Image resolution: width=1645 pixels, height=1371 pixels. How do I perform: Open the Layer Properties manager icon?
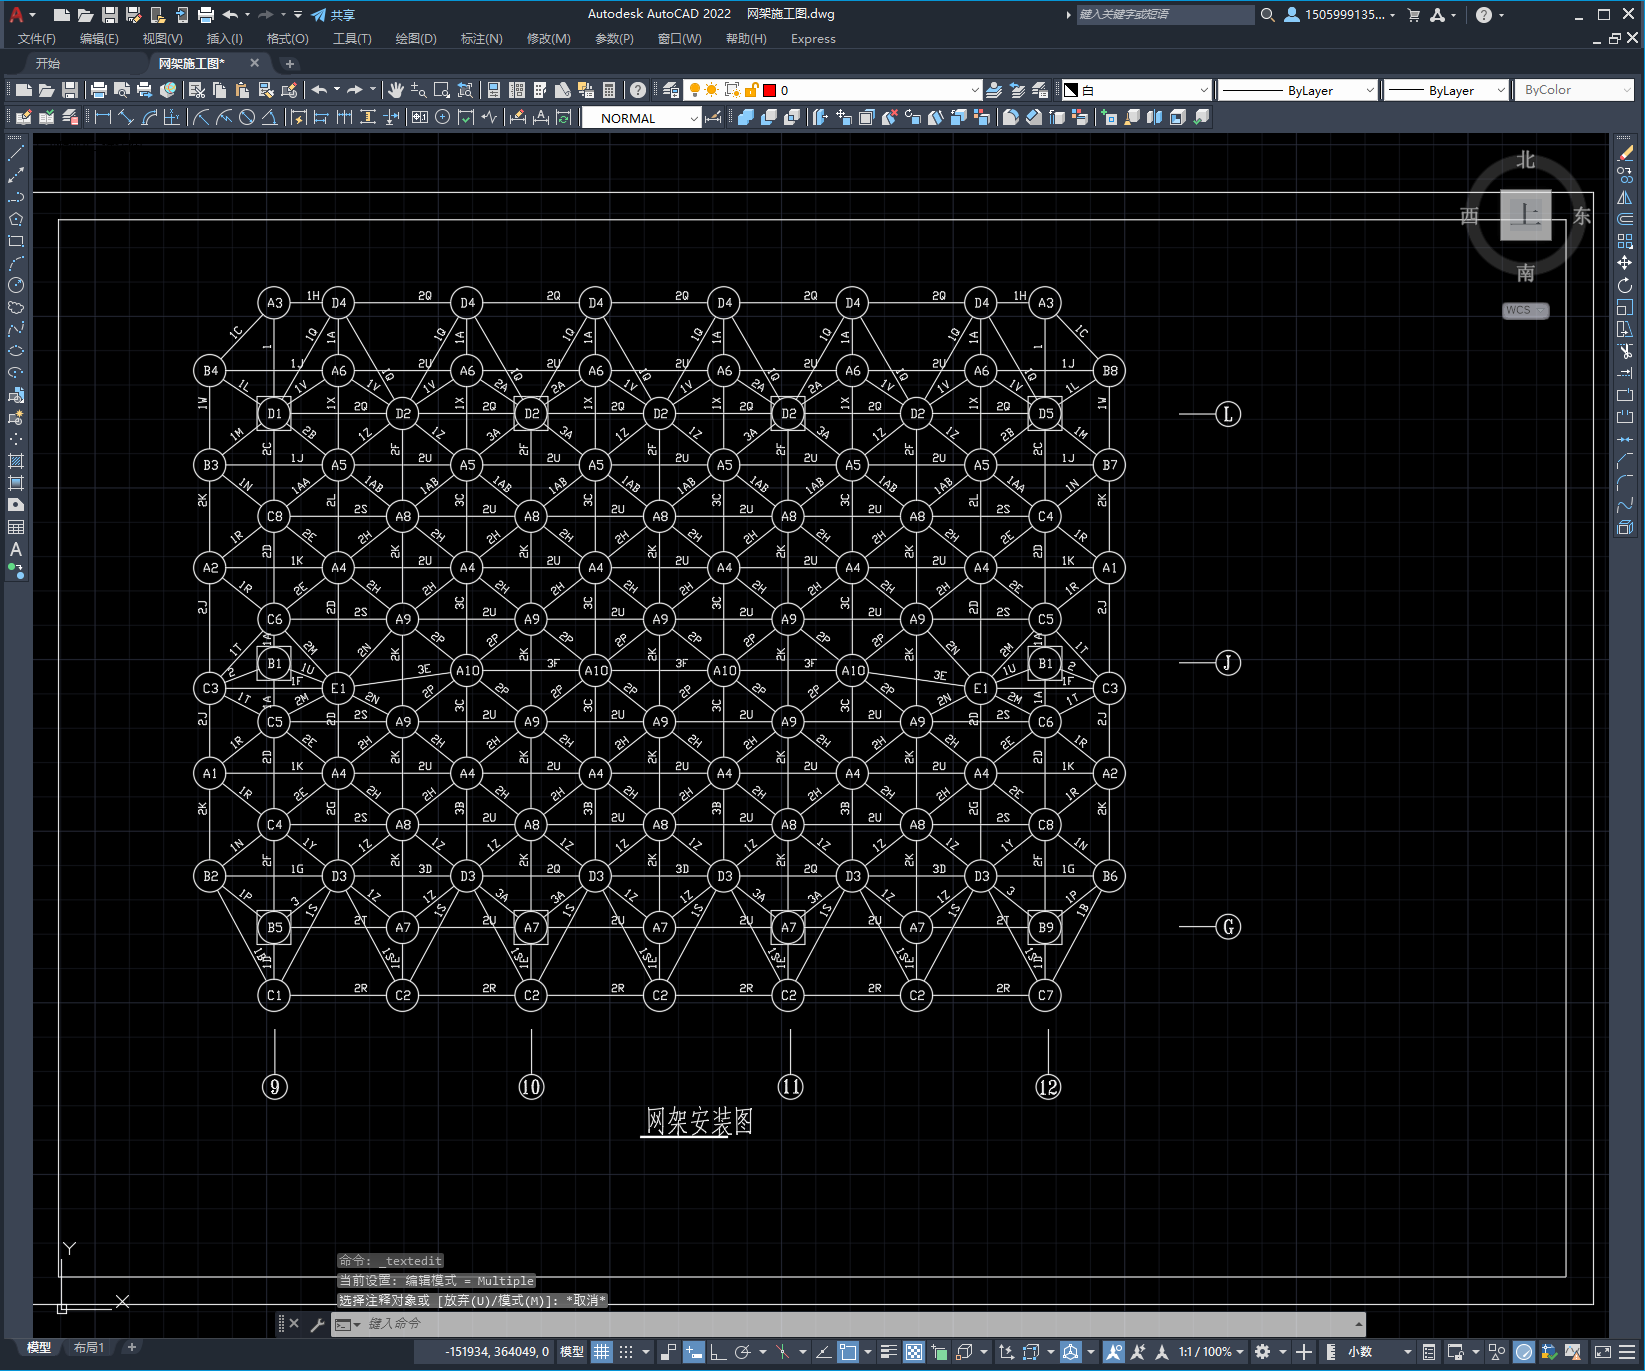tap(671, 90)
